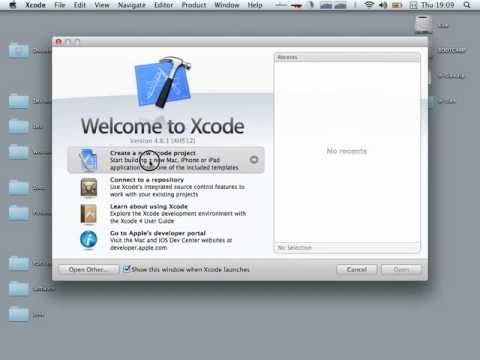Screen dimensions: 480x360
Task: Click the No Selection status text
Action: 295,248
